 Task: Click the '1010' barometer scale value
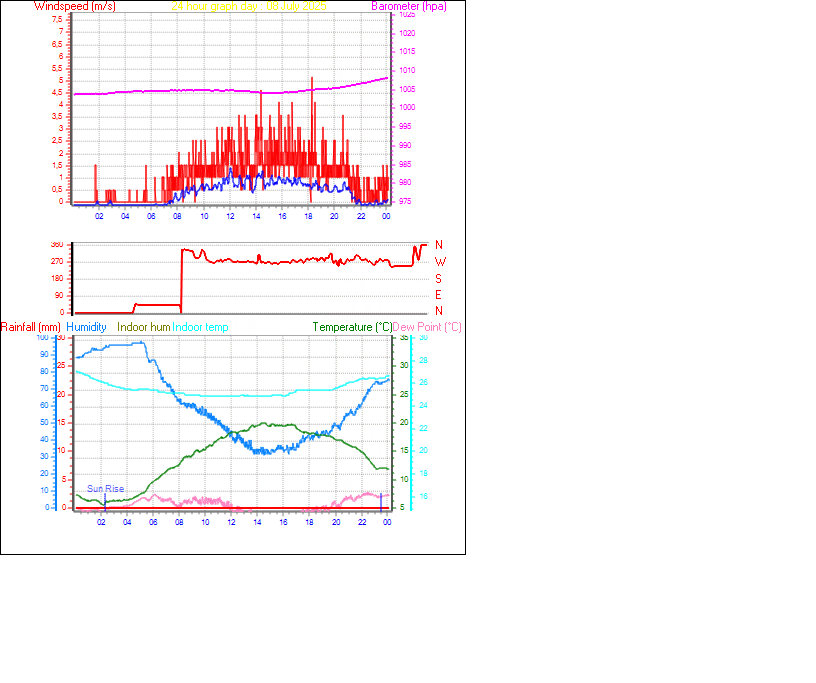pyautogui.click(x=407, y=70)
